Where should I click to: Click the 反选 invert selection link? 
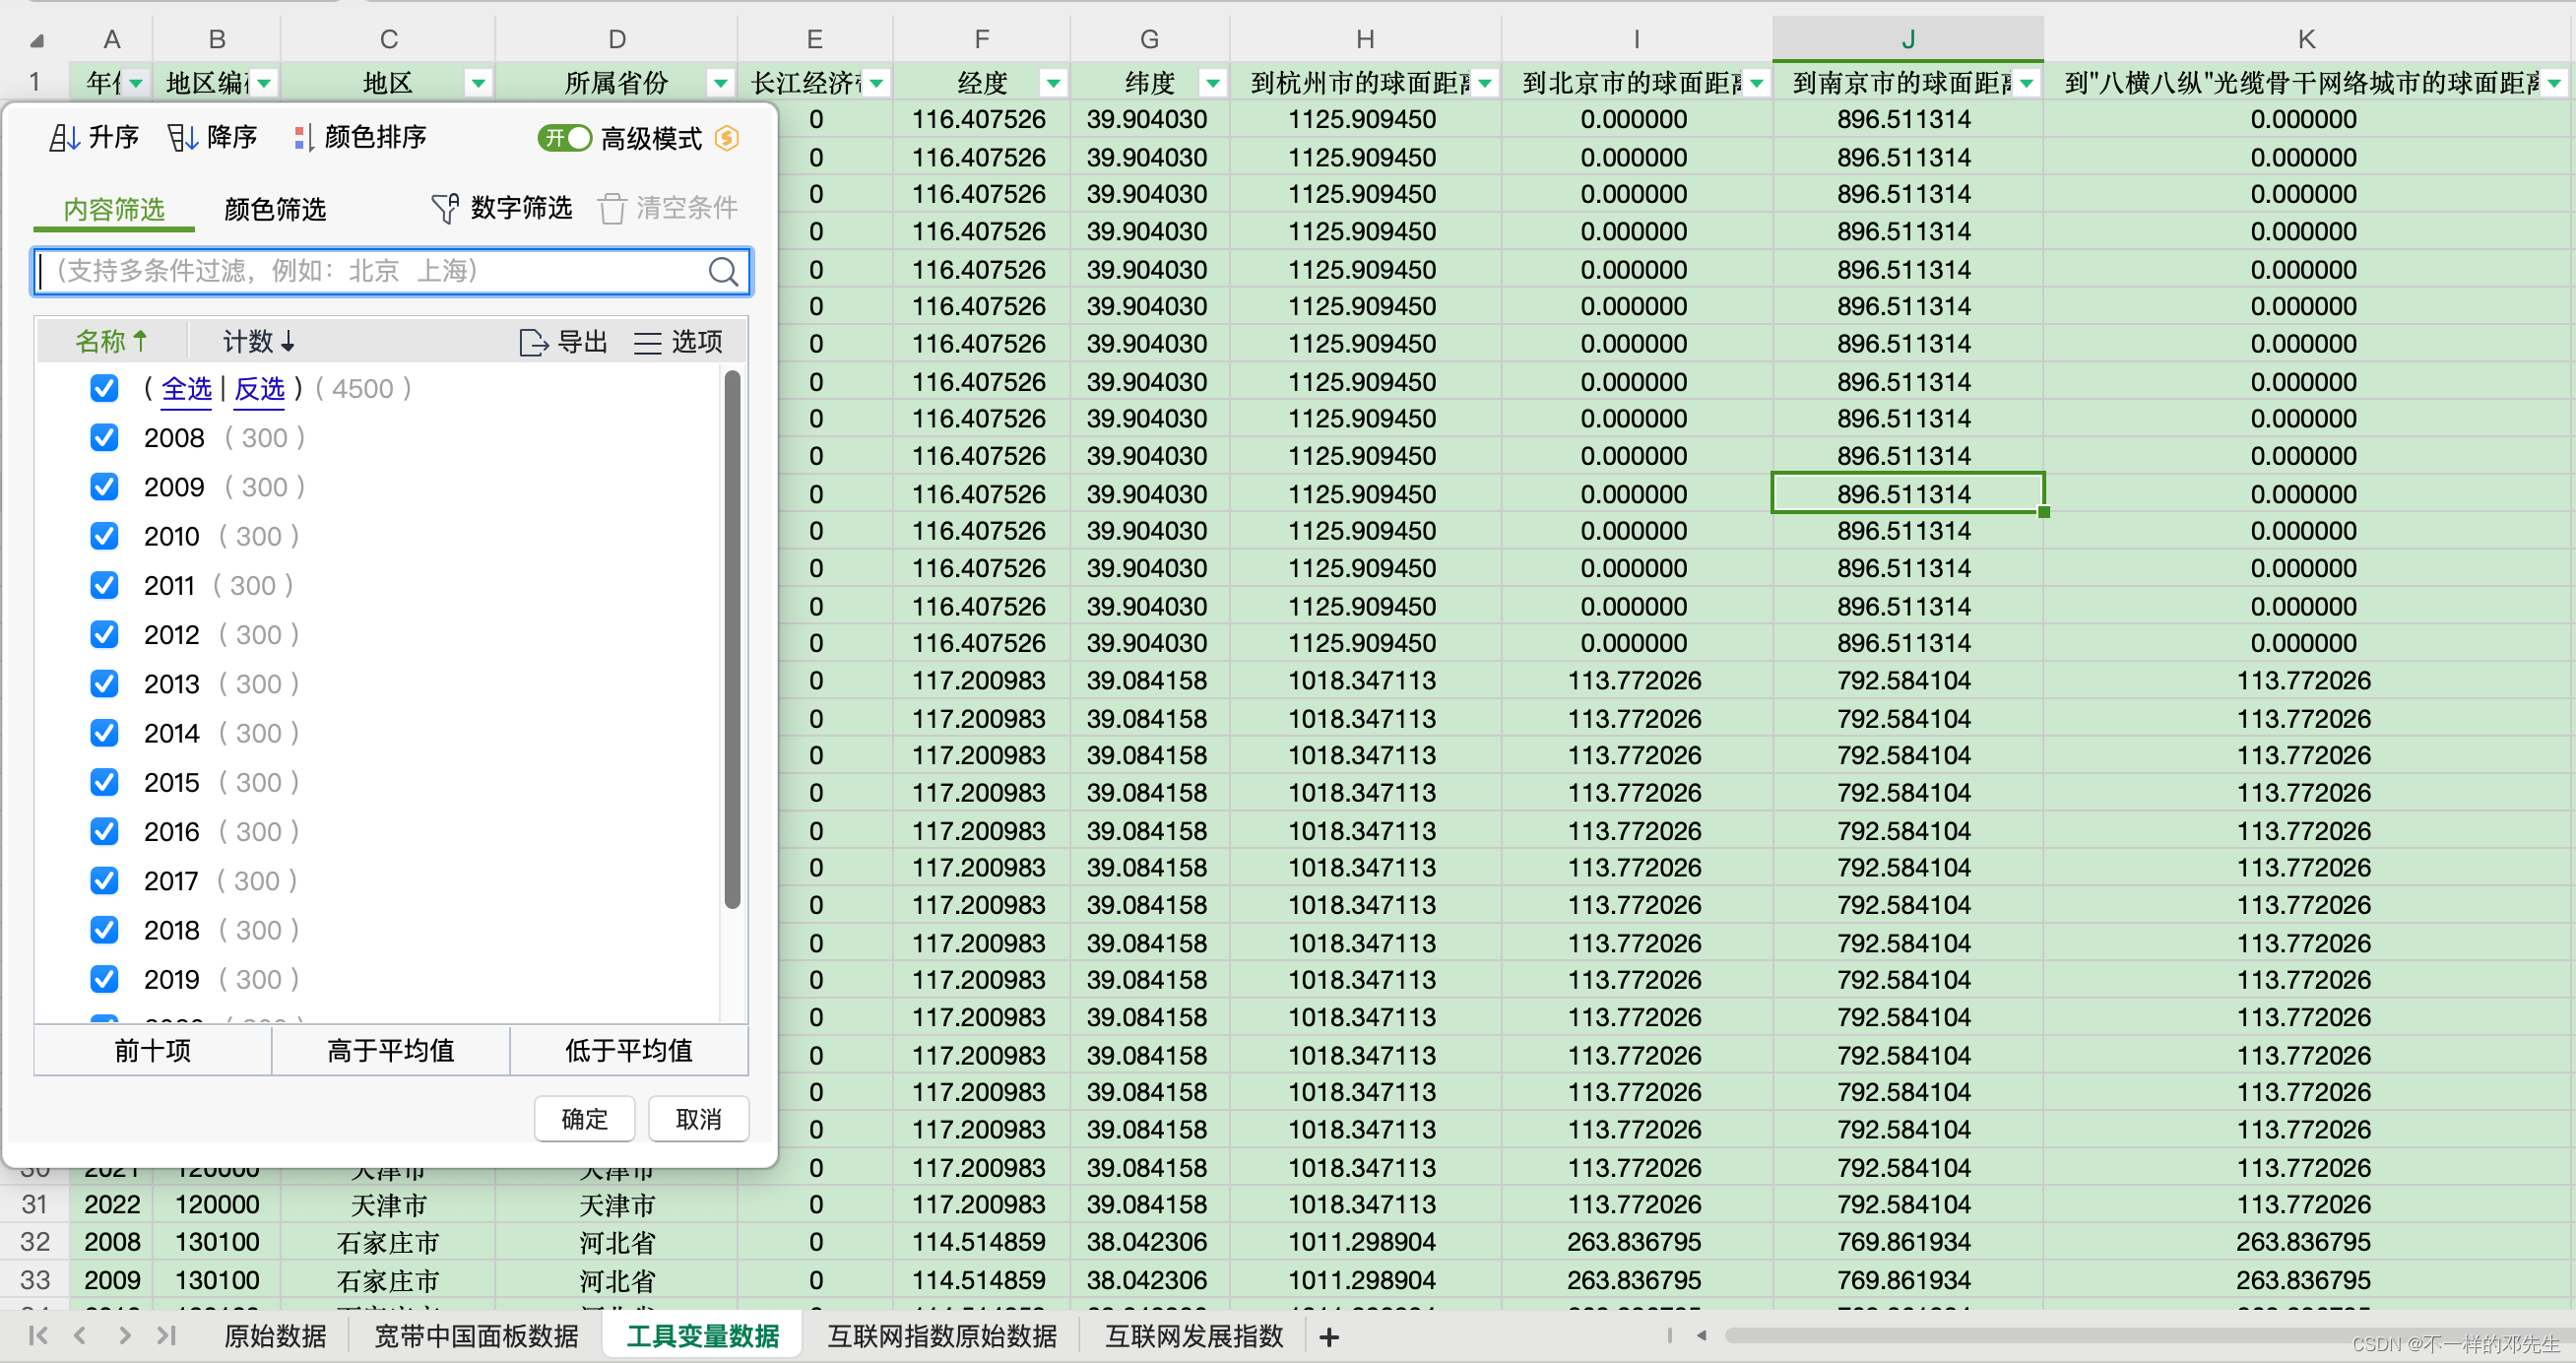[259, 389]
